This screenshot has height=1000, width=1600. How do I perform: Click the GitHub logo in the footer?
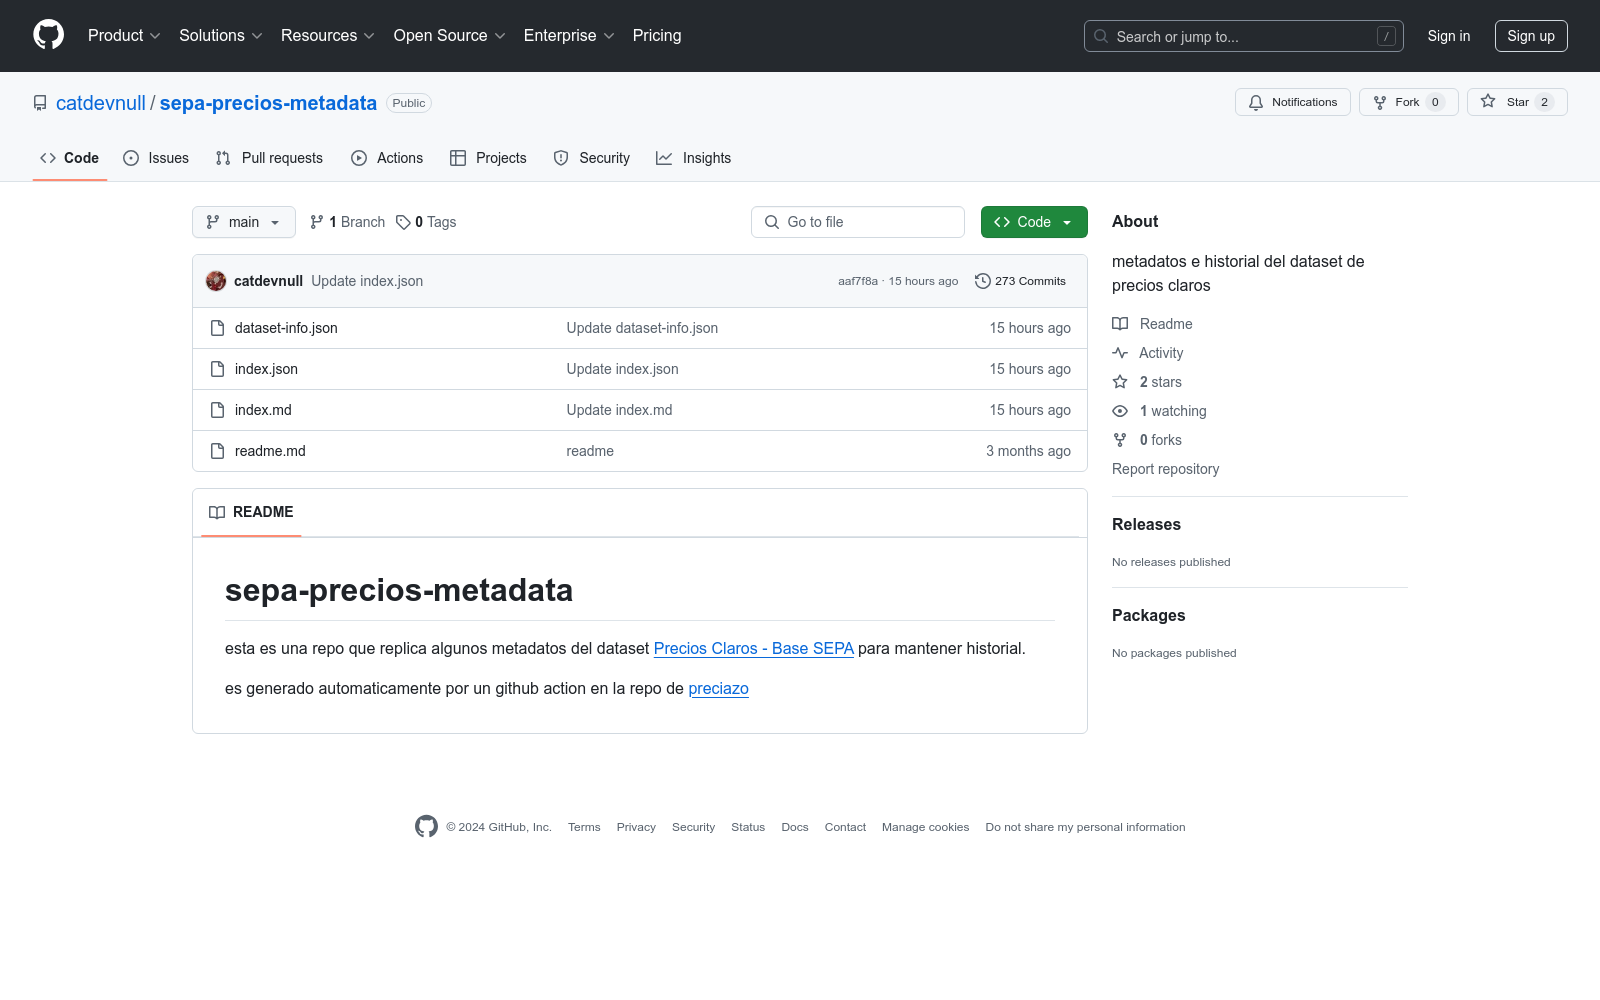(x=426, y=826)
